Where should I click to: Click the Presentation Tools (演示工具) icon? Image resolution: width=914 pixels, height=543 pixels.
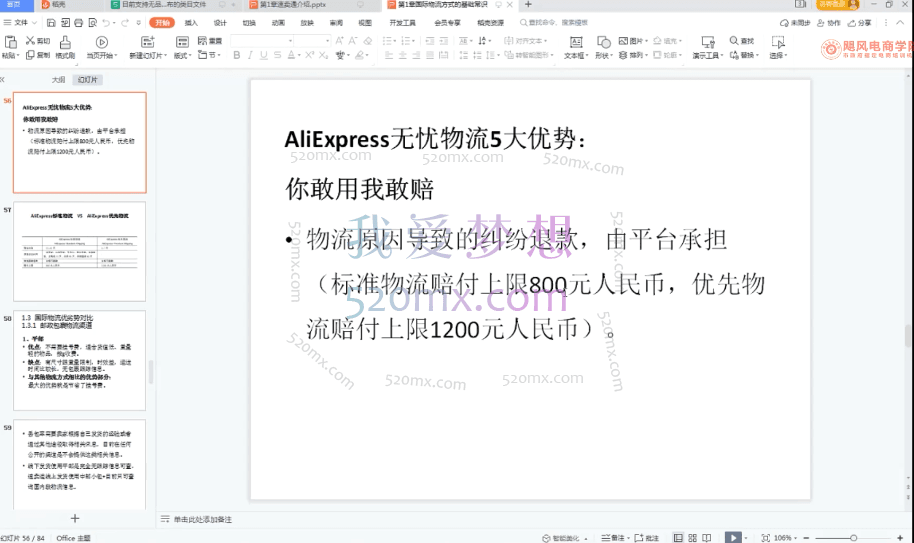pyautogui.click(x=708, y=42)
